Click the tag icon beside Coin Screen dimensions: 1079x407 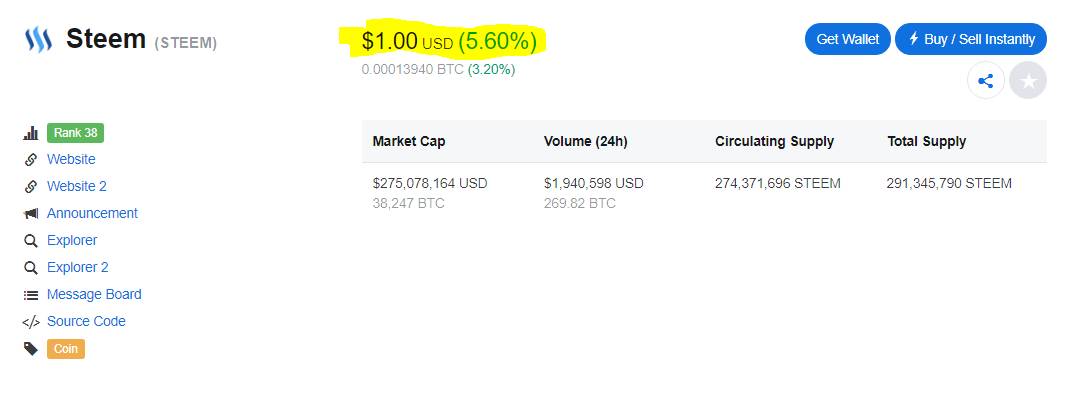(30, 349)
